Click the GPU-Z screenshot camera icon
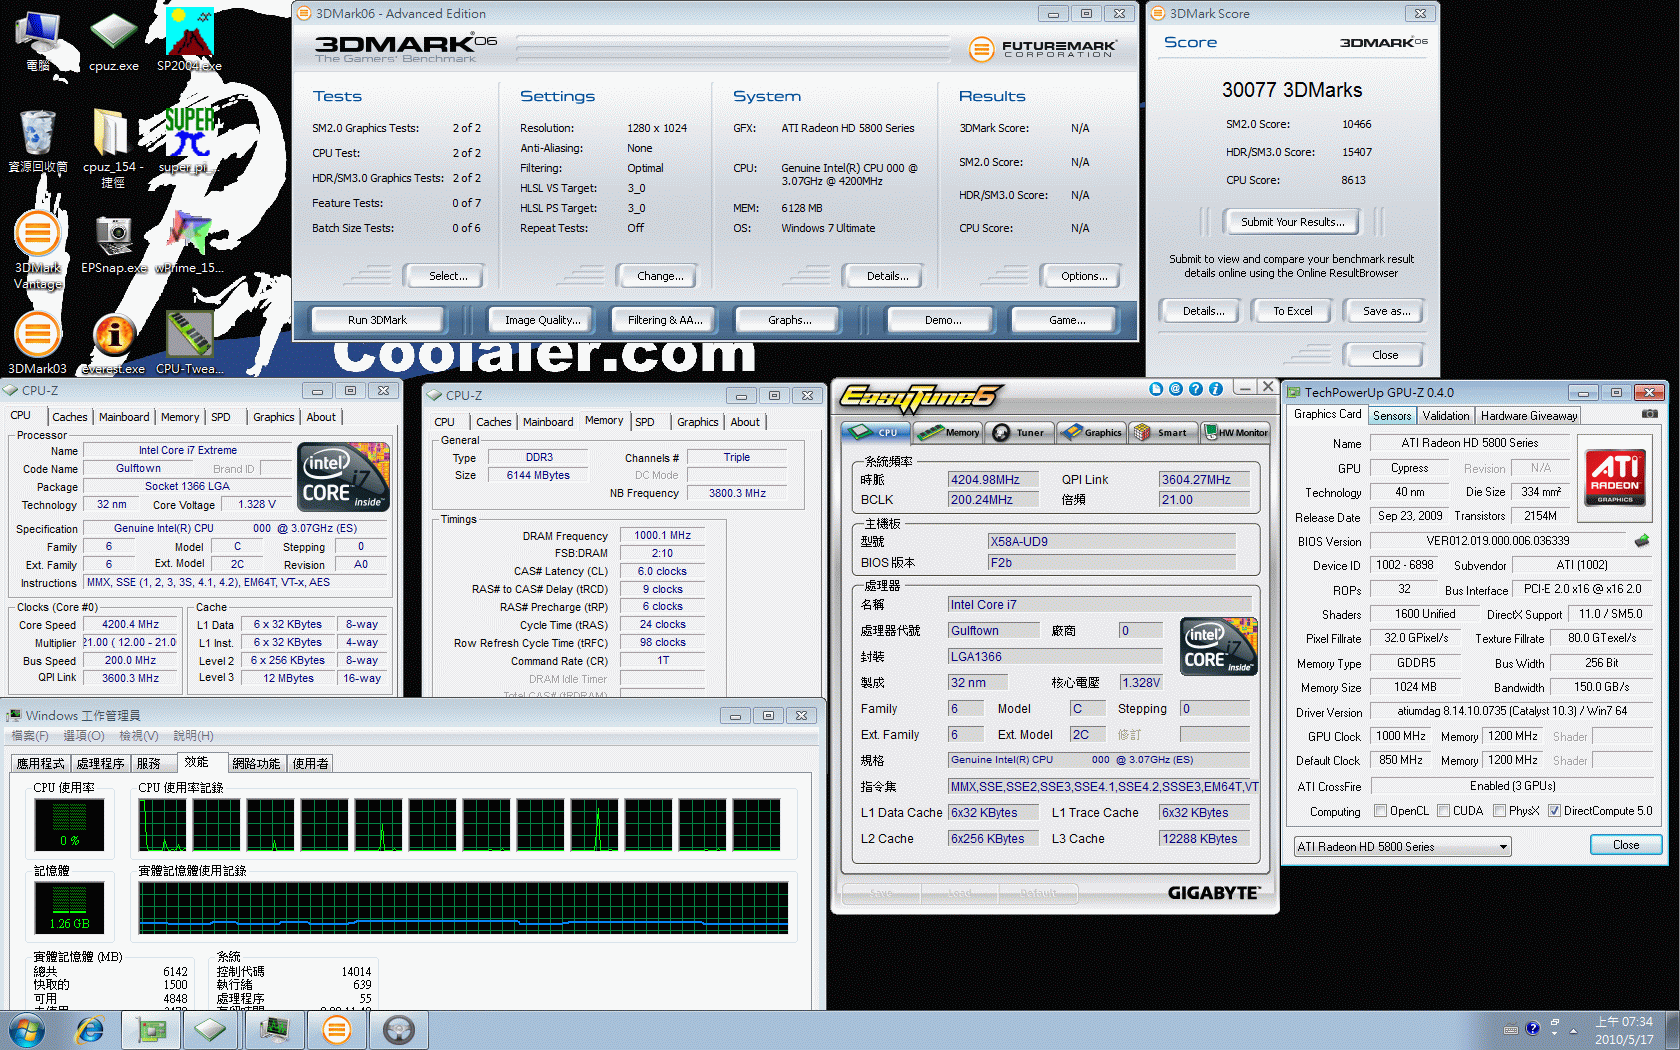Screen dimensions: 1680x1050 [x=1650, y=414]
